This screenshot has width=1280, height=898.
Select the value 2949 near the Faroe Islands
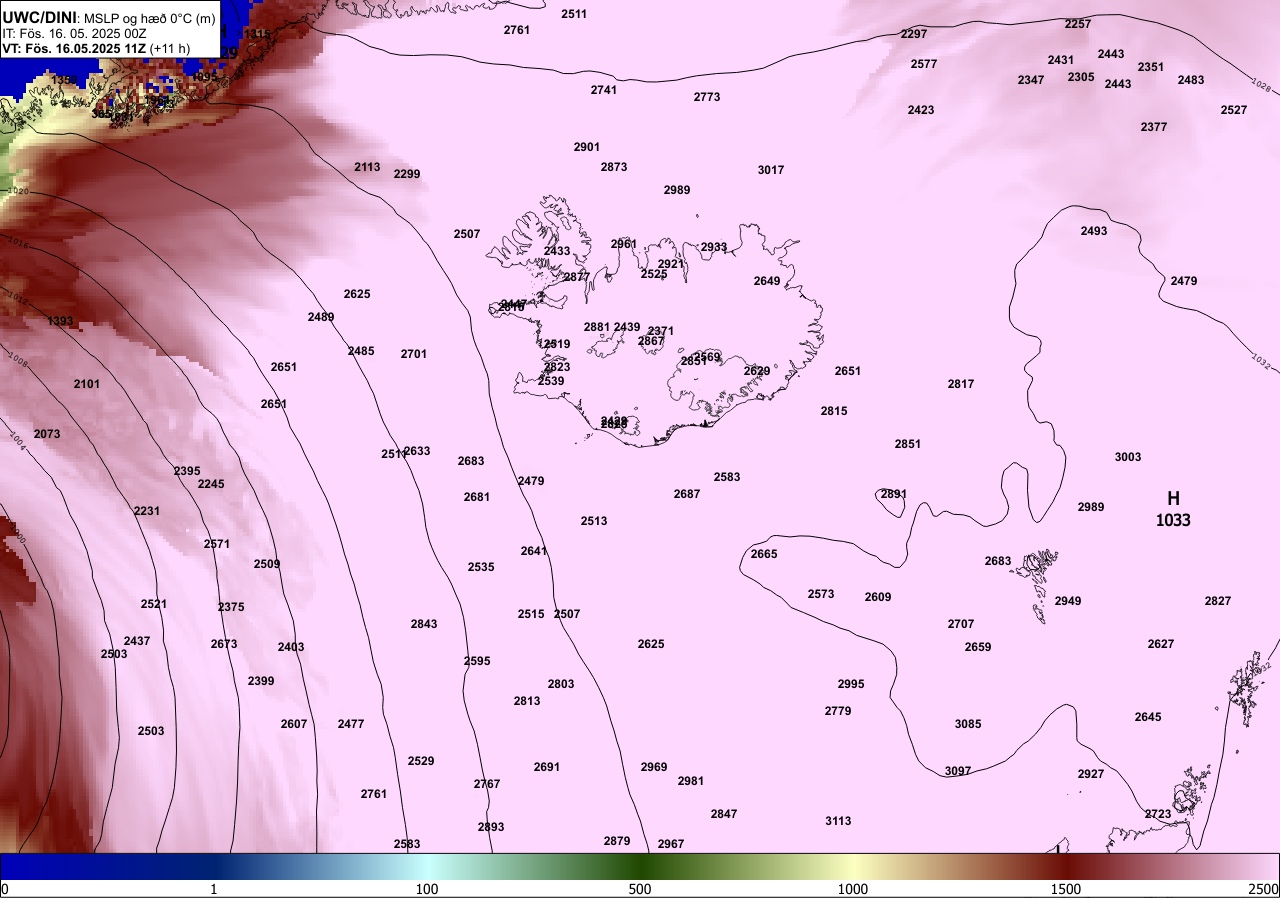point(1068,601)
